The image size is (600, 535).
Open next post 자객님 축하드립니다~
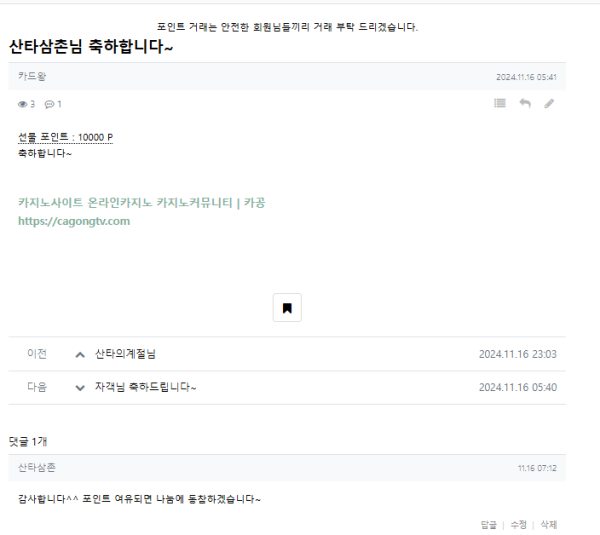(145, 387)
